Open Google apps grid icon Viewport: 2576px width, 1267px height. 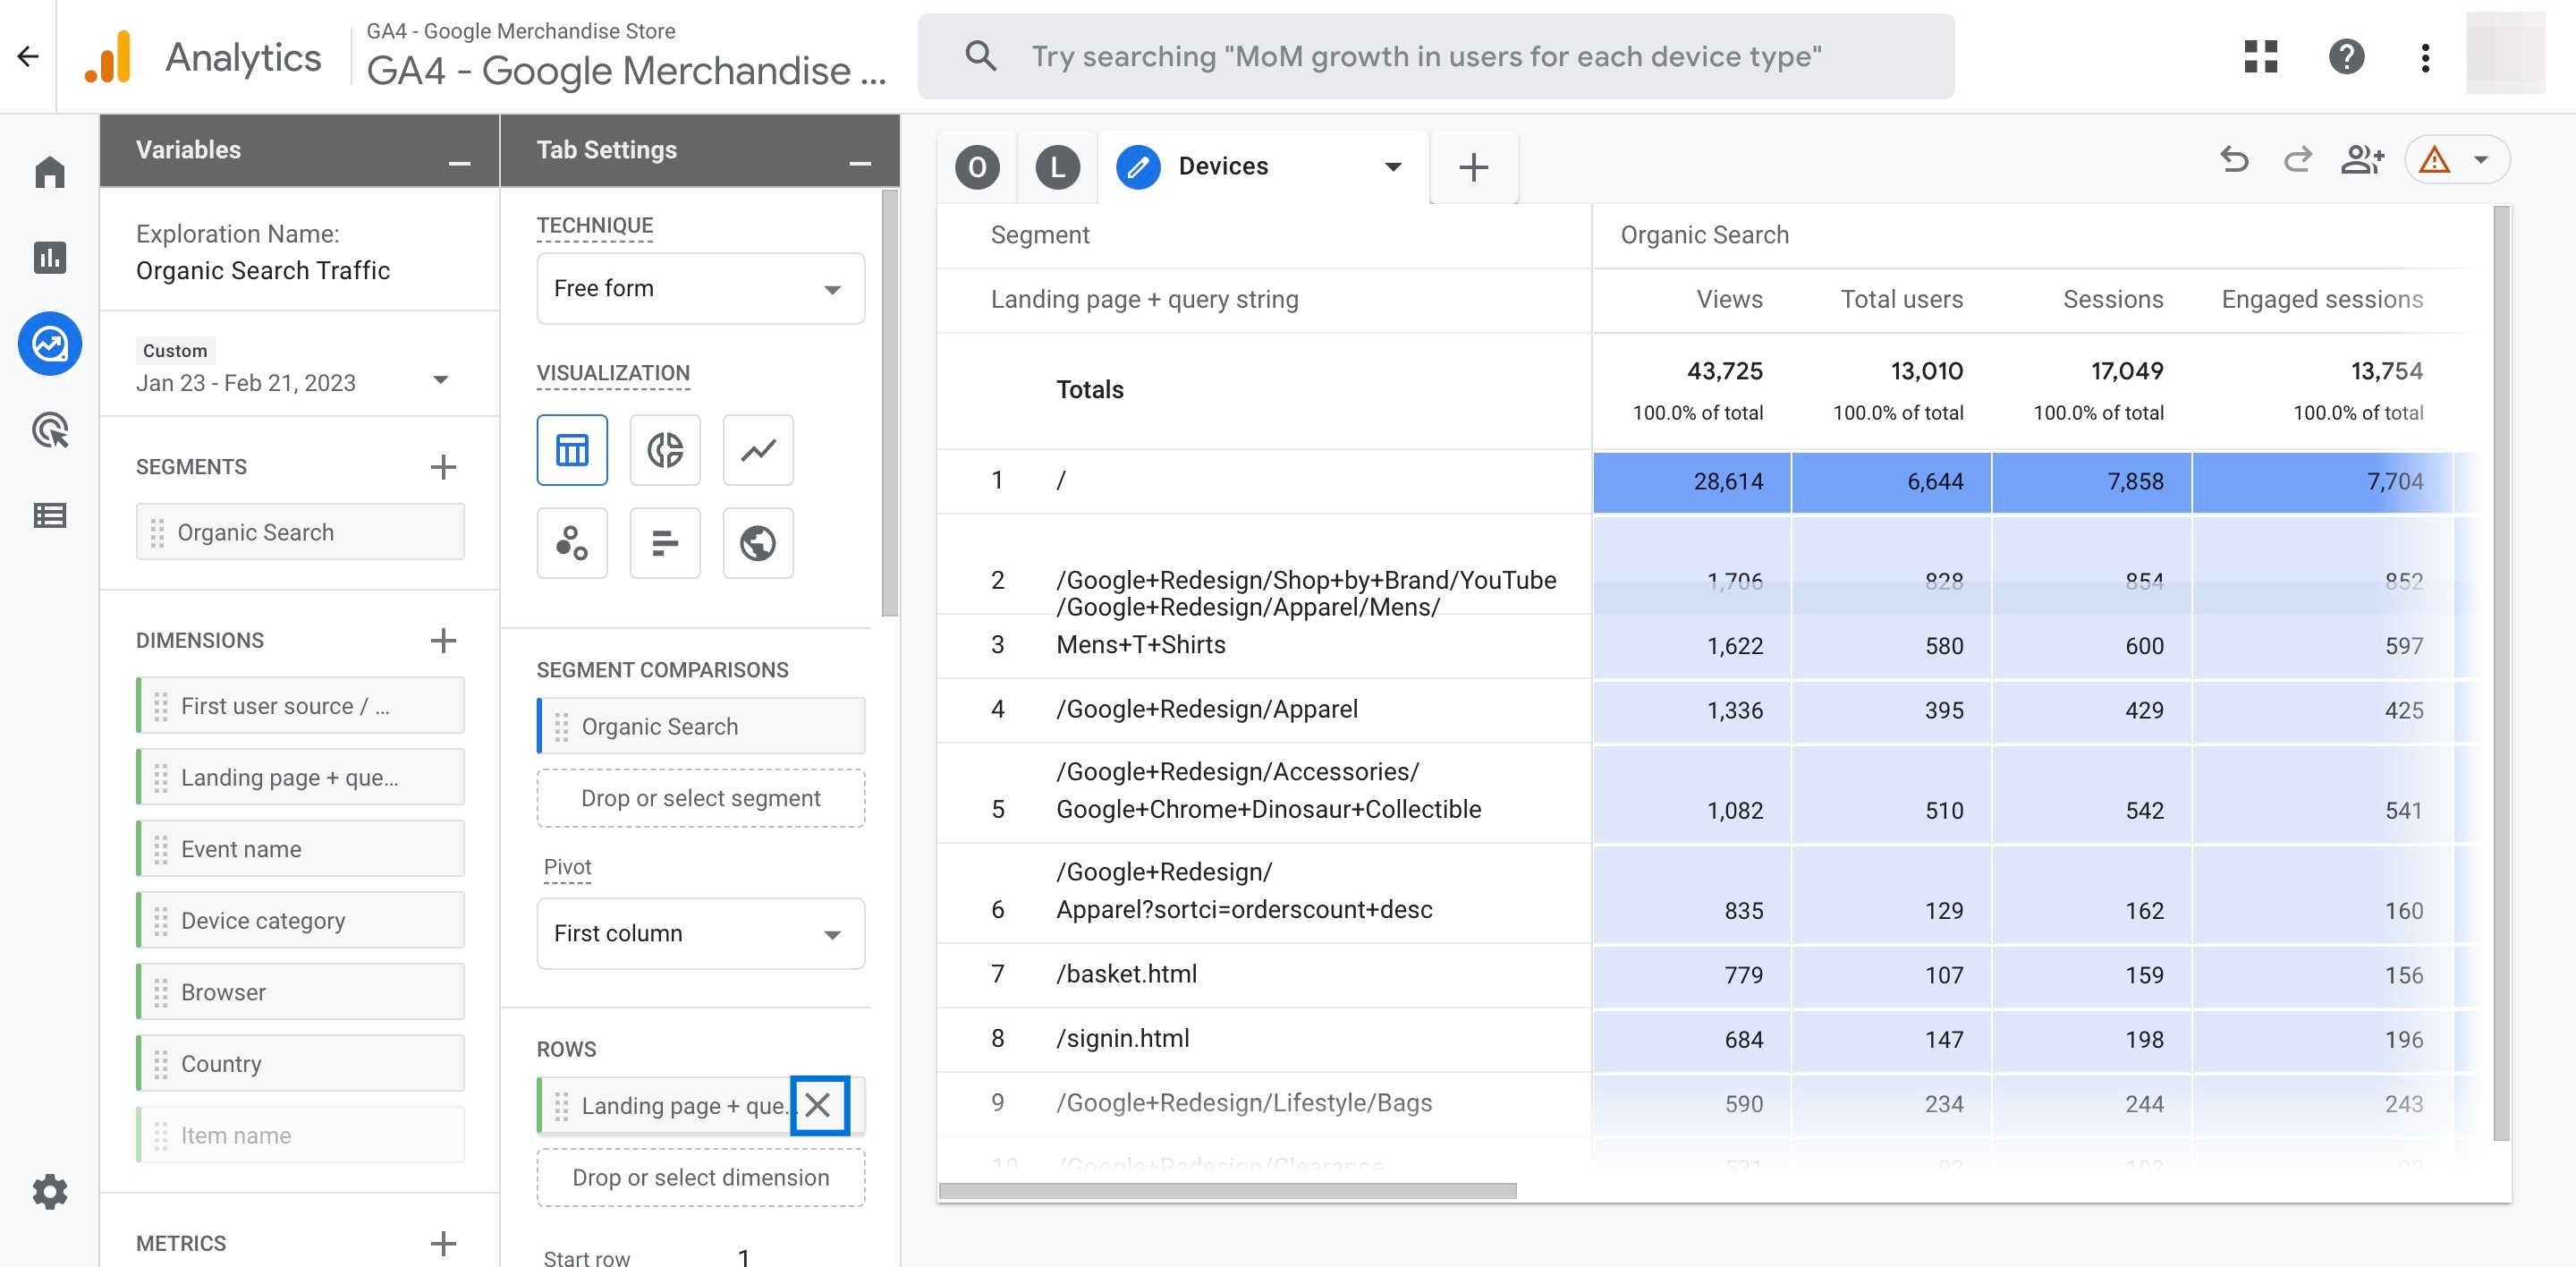point(2260,57)
